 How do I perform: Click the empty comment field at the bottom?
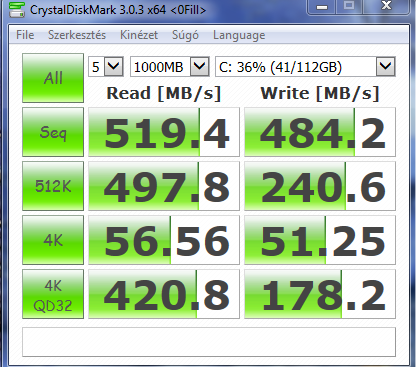(209, 342)
